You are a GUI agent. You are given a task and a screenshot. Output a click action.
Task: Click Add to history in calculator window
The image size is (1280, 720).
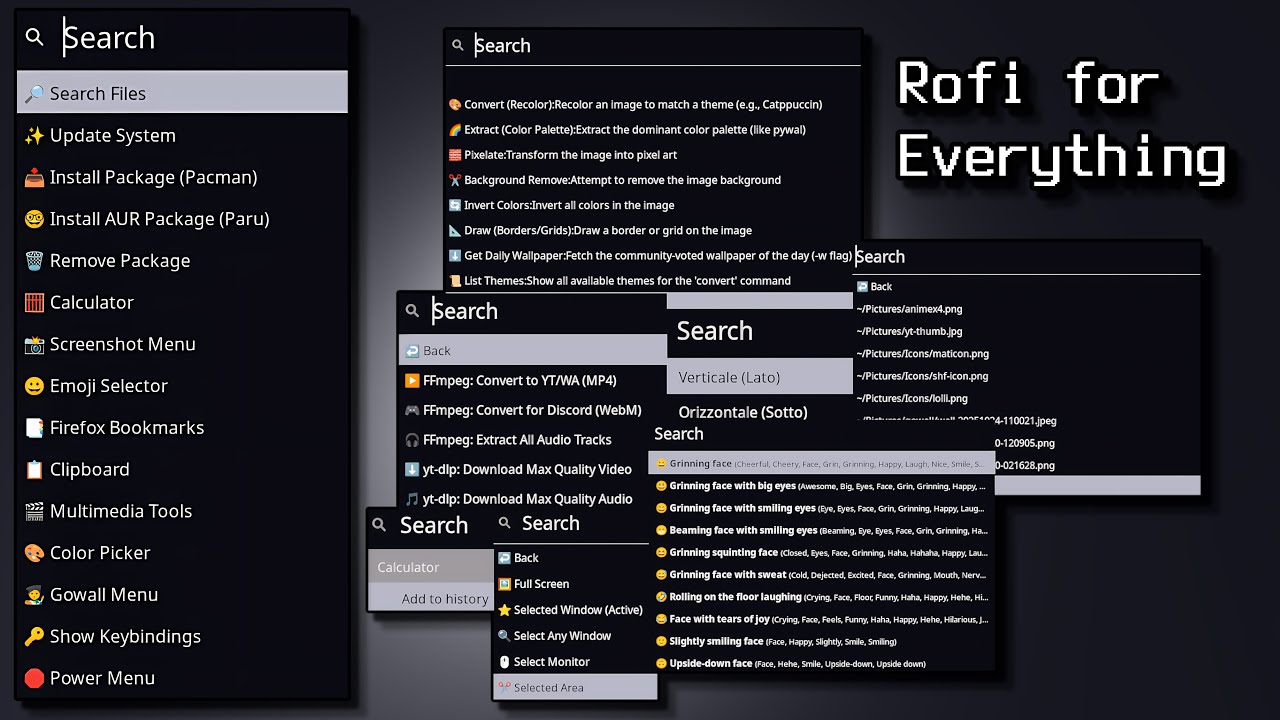(445, 599)
